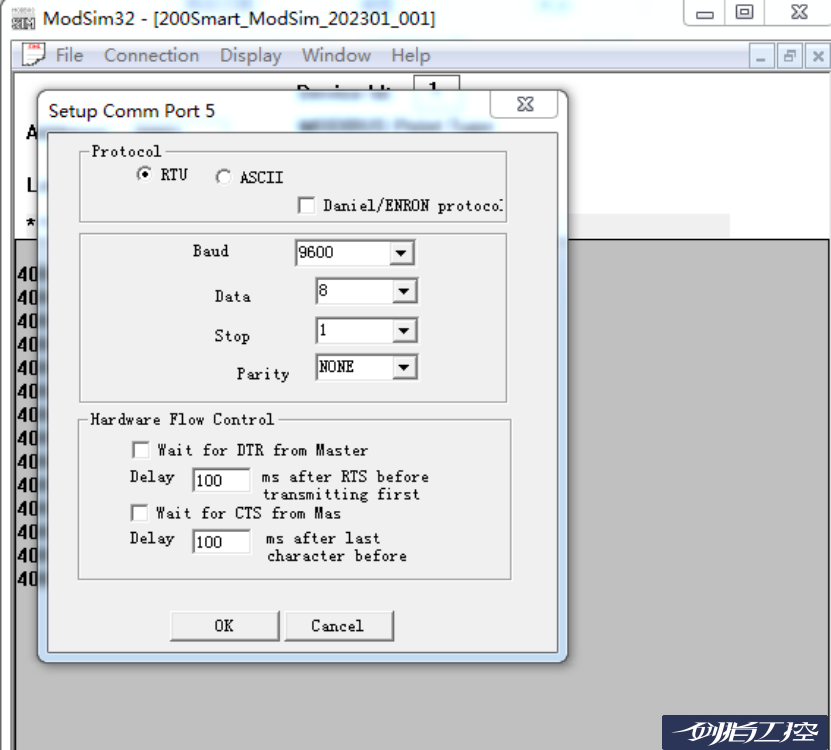The height and width of the screenshot is (750, 831).
Task: Open the Stop bits dropdown
Action: (406, 329)
